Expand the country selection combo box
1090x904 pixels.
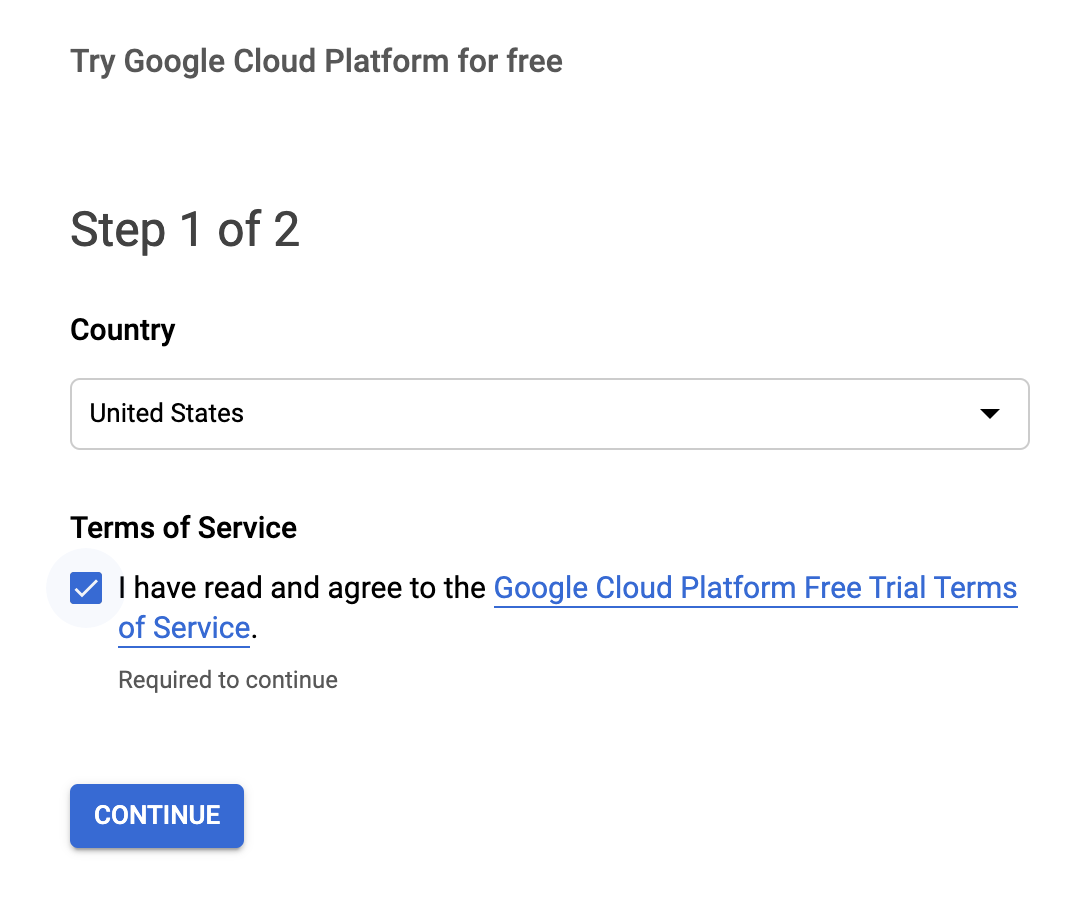pos(549,413)
